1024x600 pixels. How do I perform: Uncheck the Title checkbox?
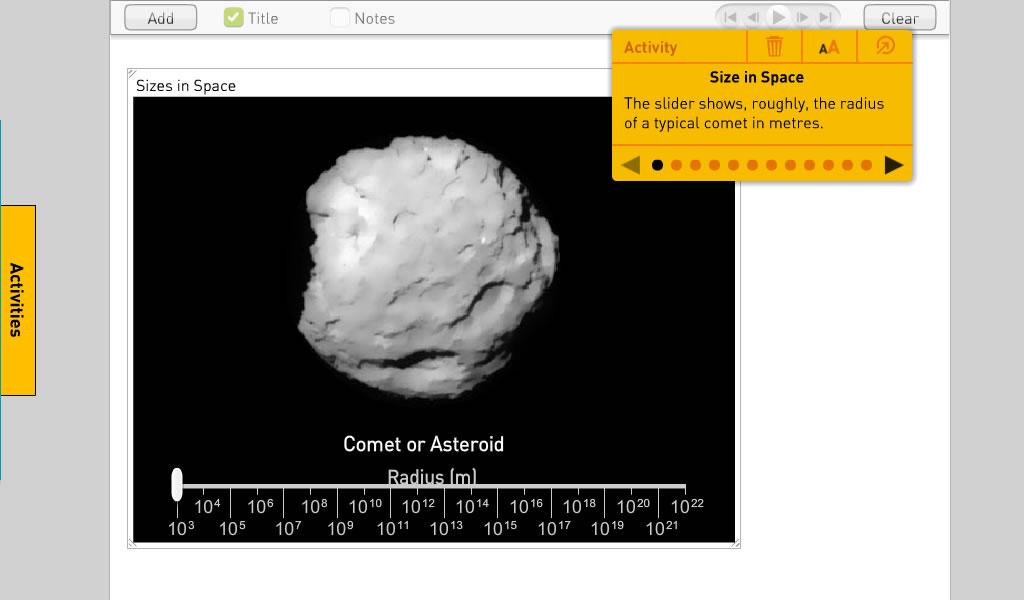(233, 17)
